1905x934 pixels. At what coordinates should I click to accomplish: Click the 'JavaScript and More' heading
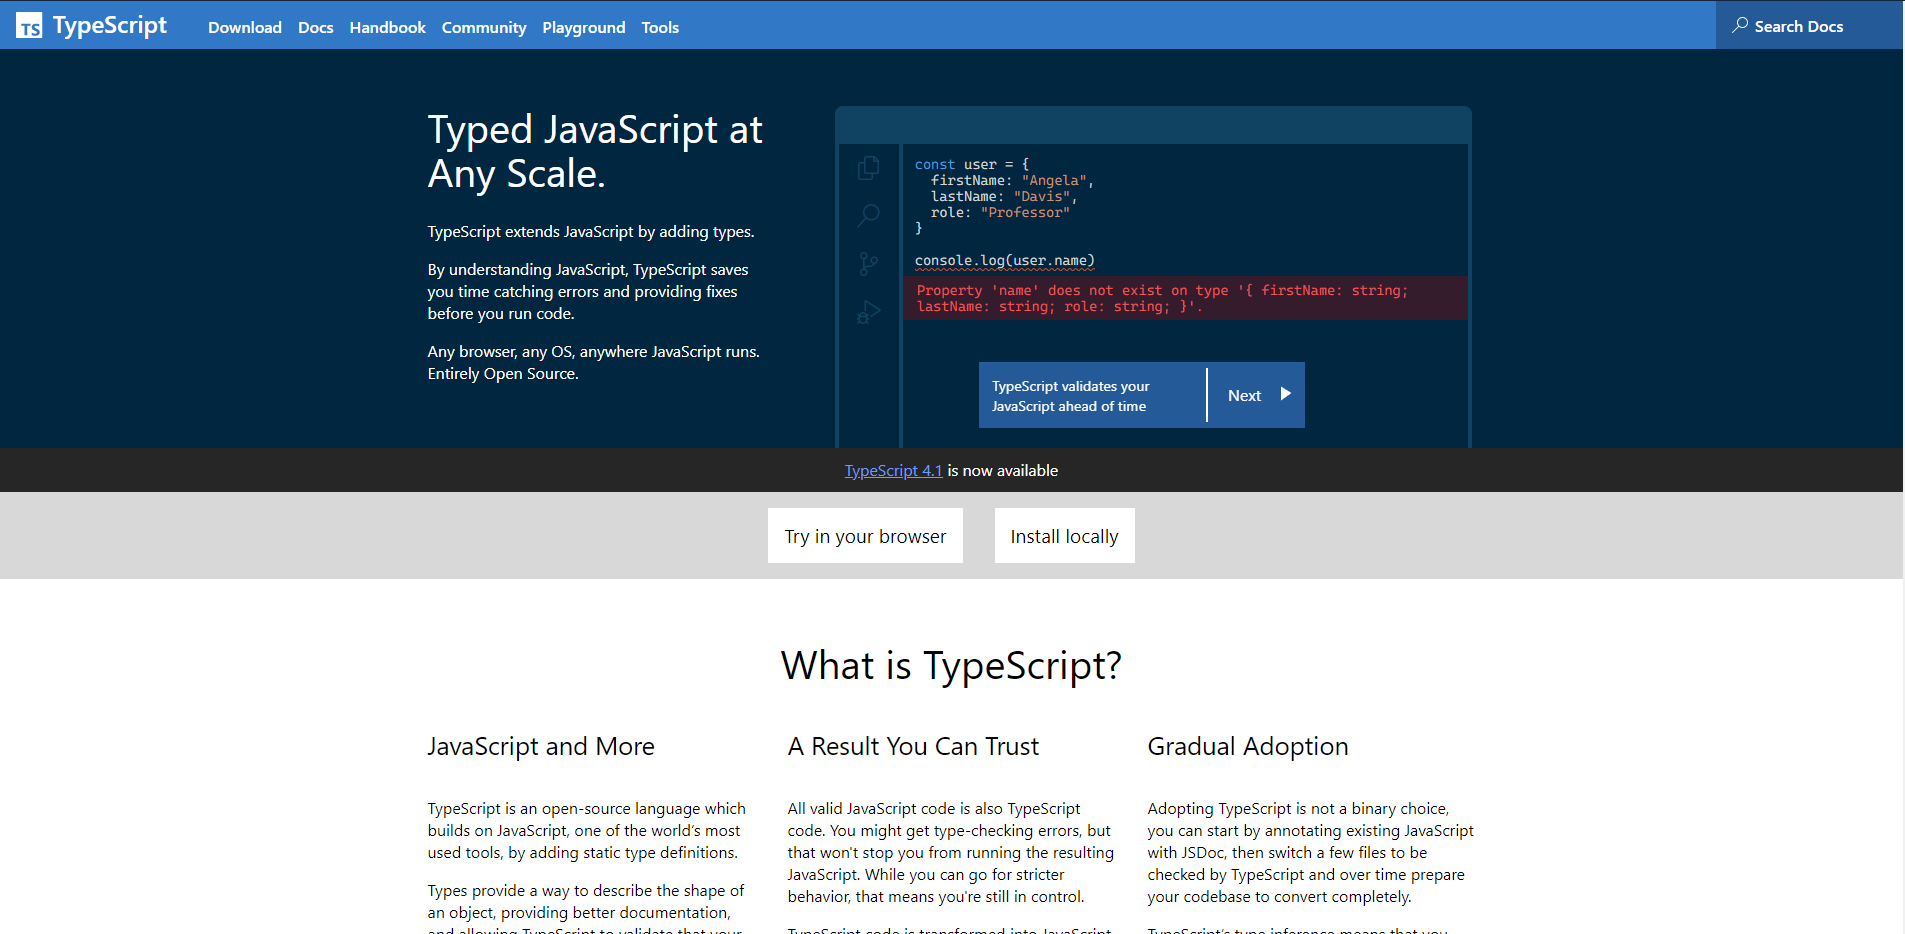pos(541,746)
